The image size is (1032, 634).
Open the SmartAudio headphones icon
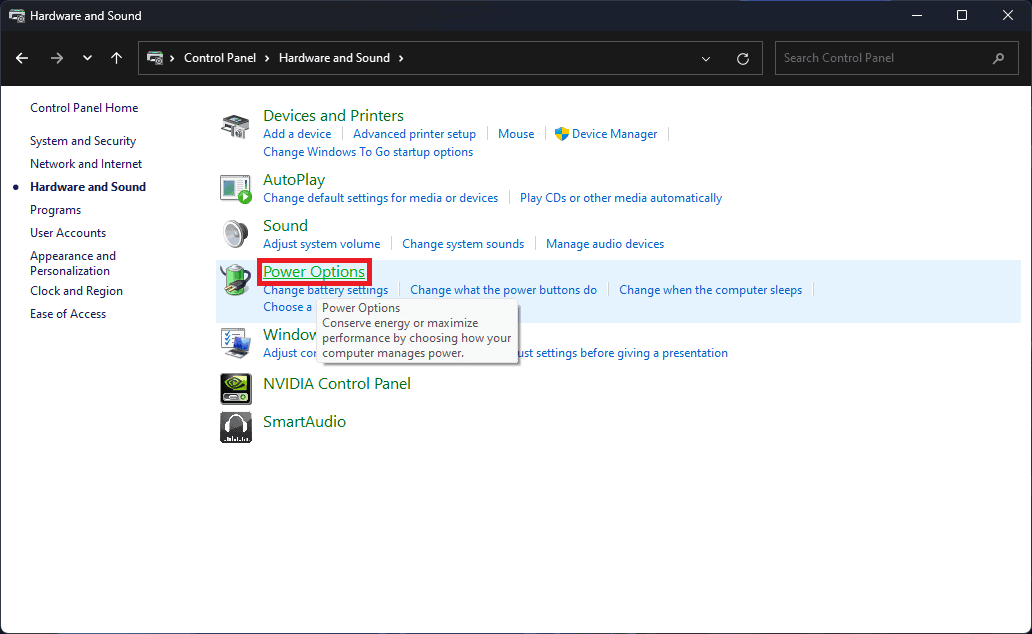tap(235, 427)
